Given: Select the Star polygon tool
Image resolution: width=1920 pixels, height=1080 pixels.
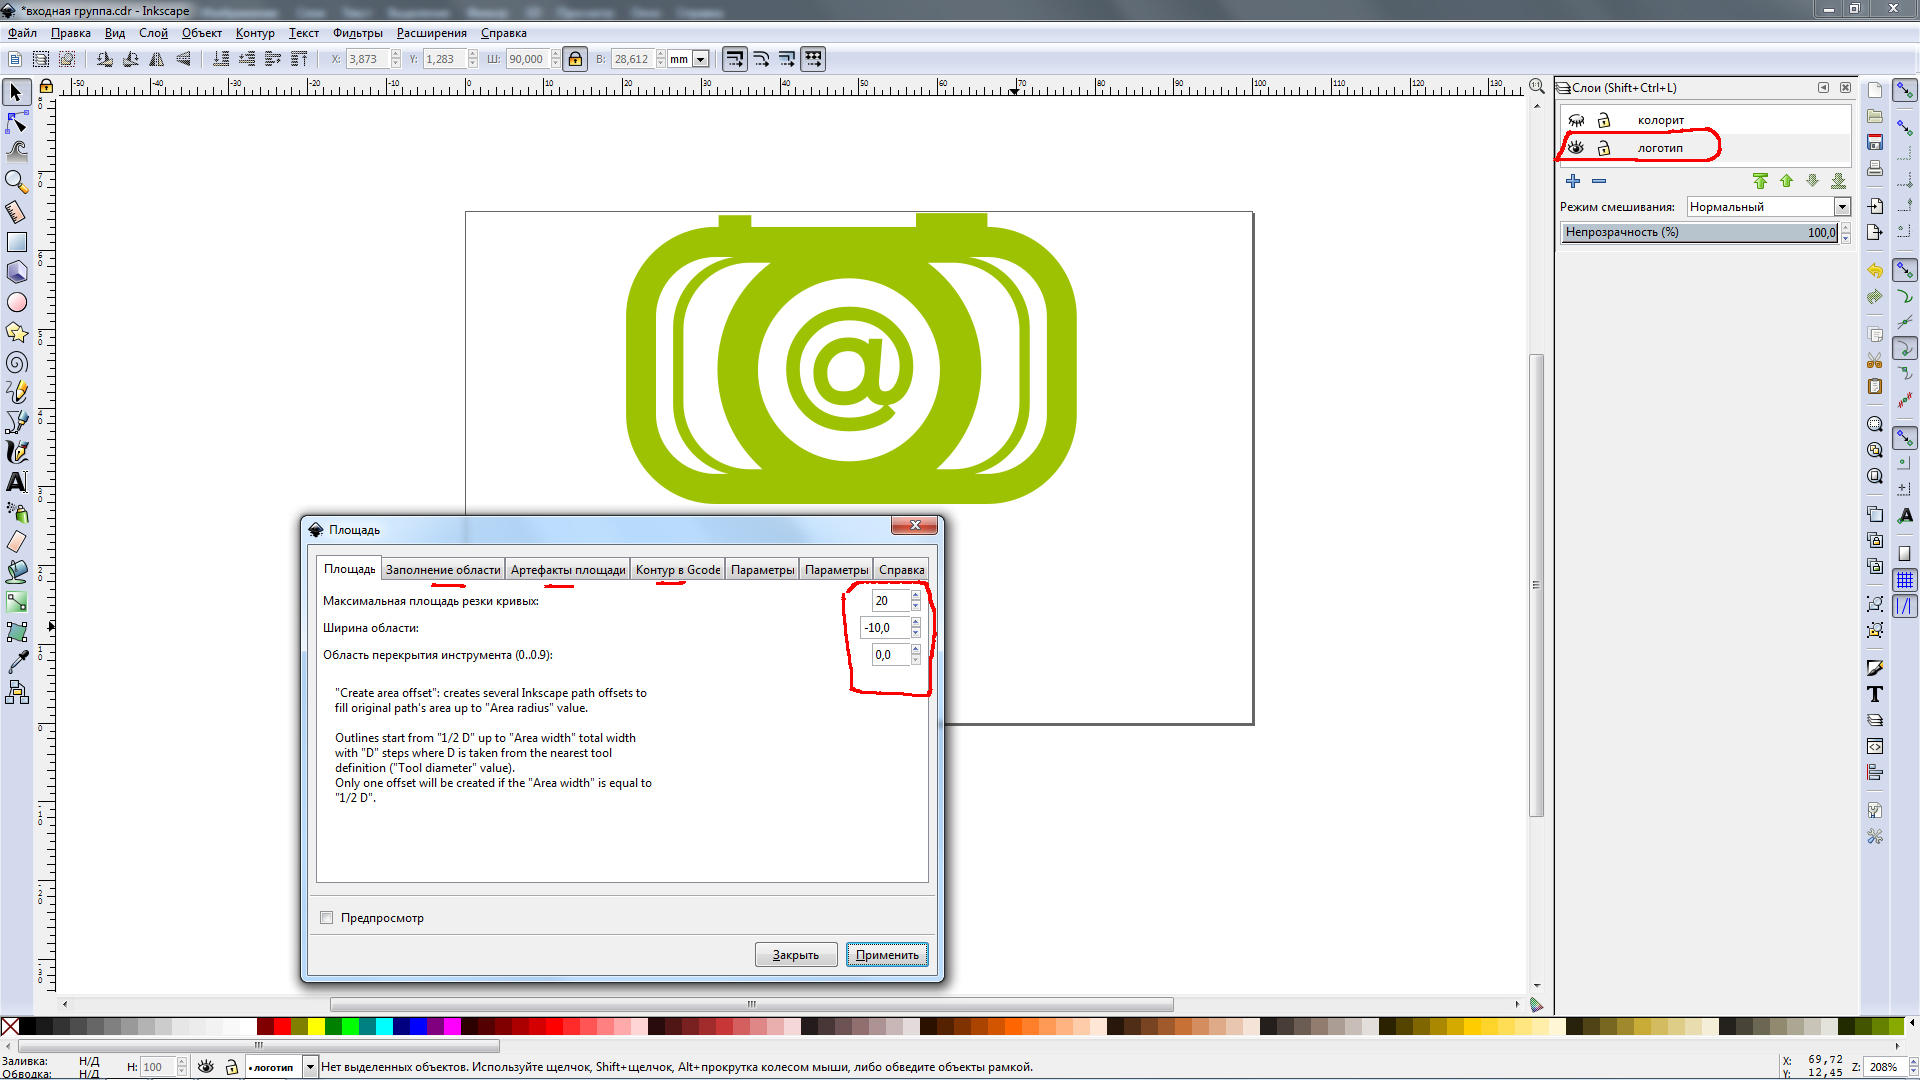Looking at the screenshot, I should pyautogui.click(x=16, y=332).
